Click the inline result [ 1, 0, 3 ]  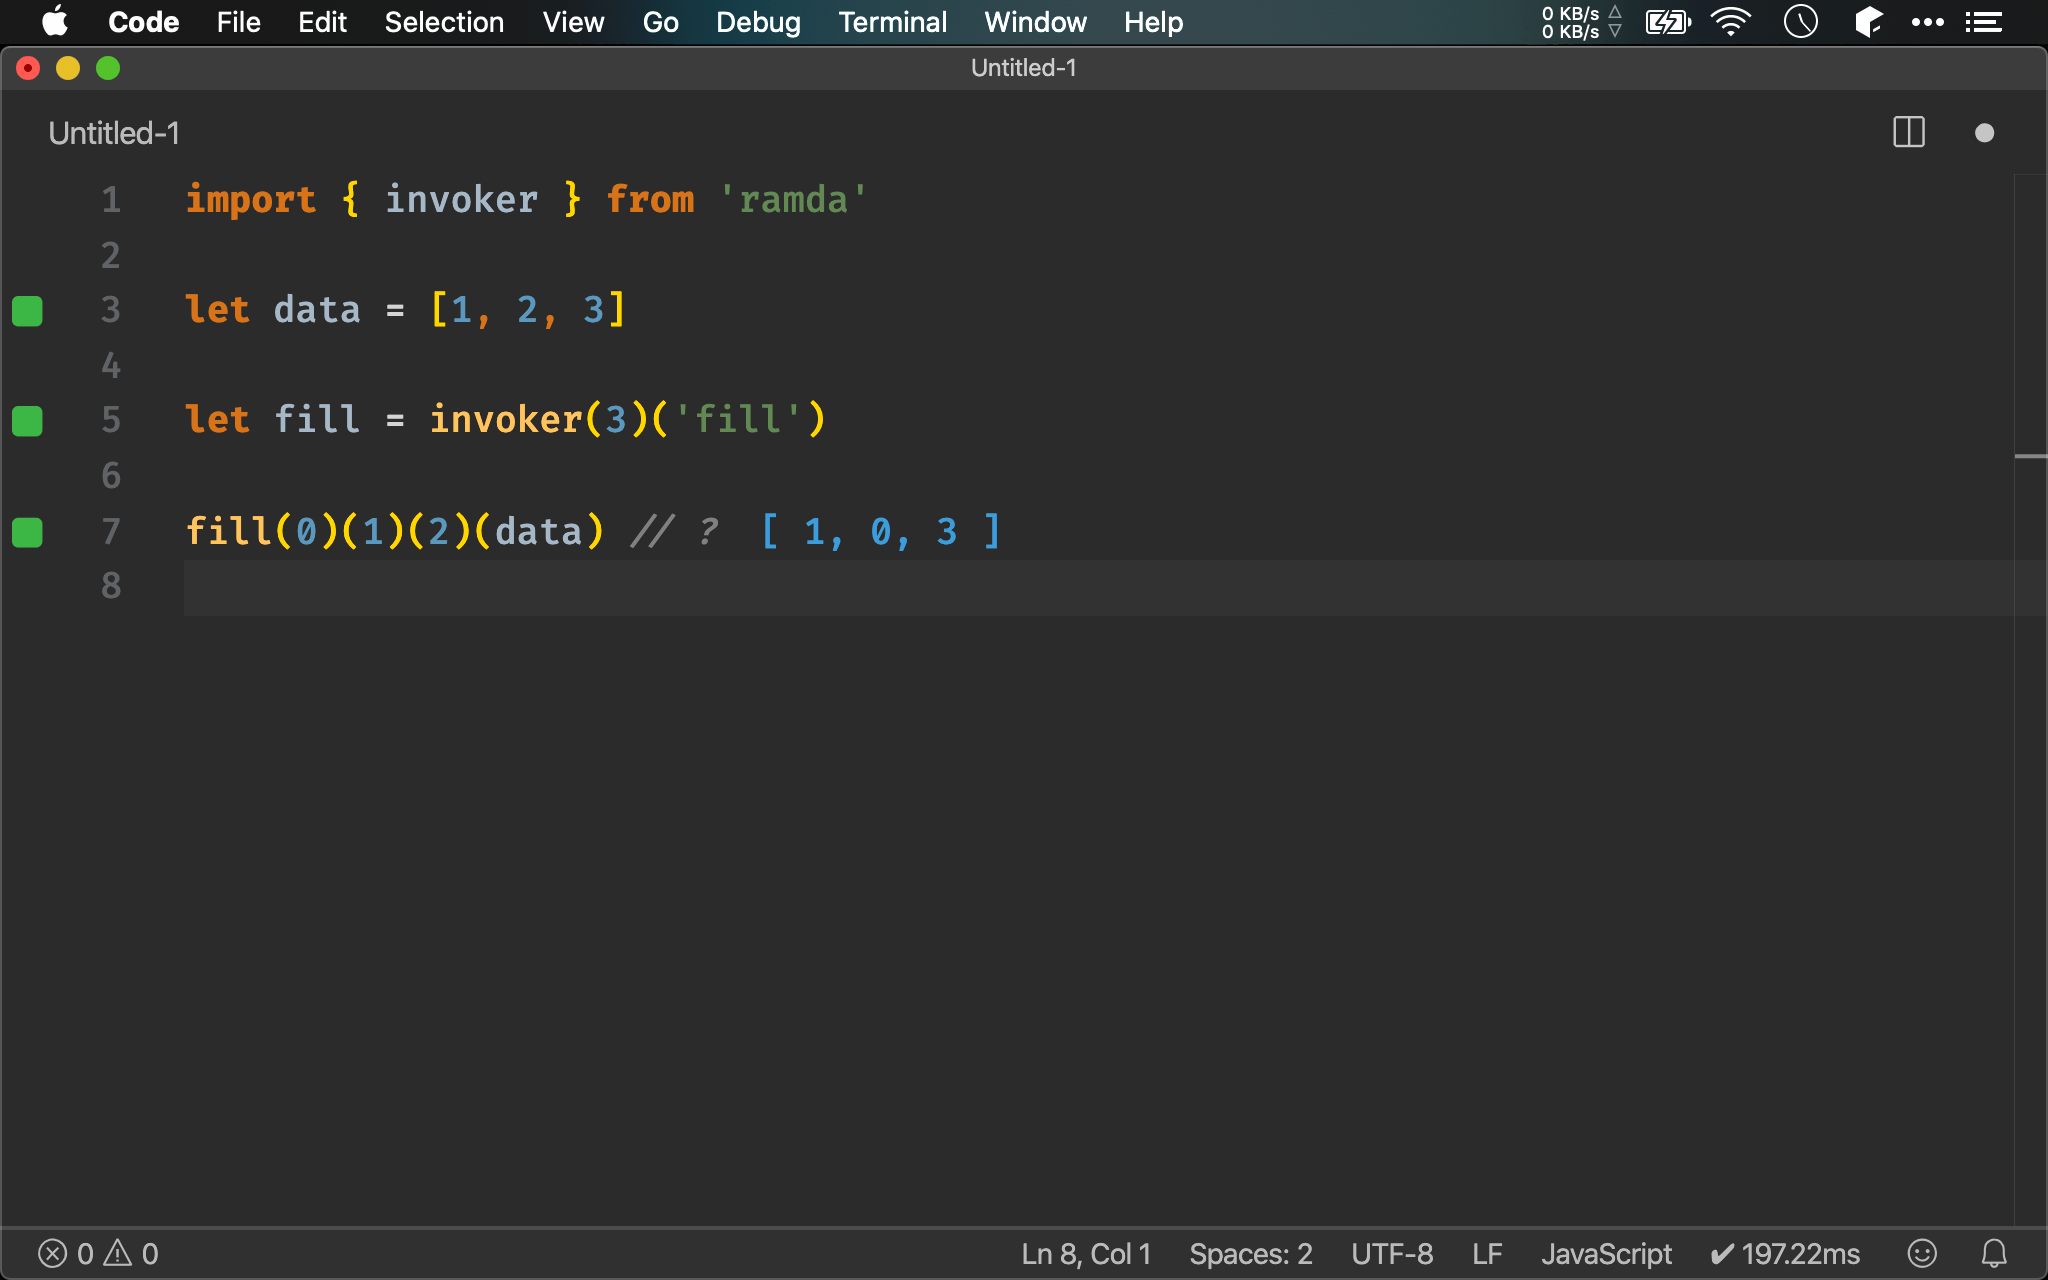(881, 531)
